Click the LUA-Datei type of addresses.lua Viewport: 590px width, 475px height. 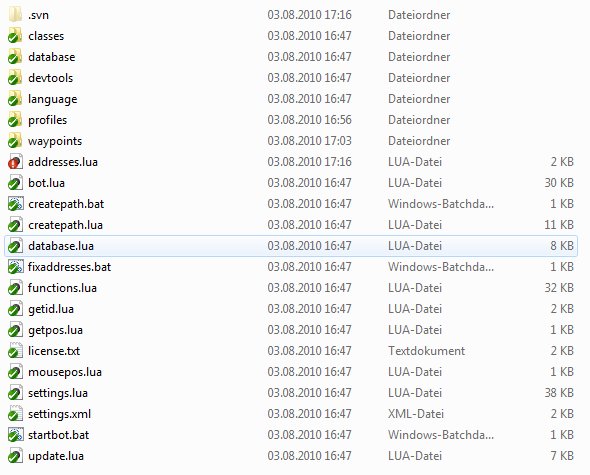point(415,162)
